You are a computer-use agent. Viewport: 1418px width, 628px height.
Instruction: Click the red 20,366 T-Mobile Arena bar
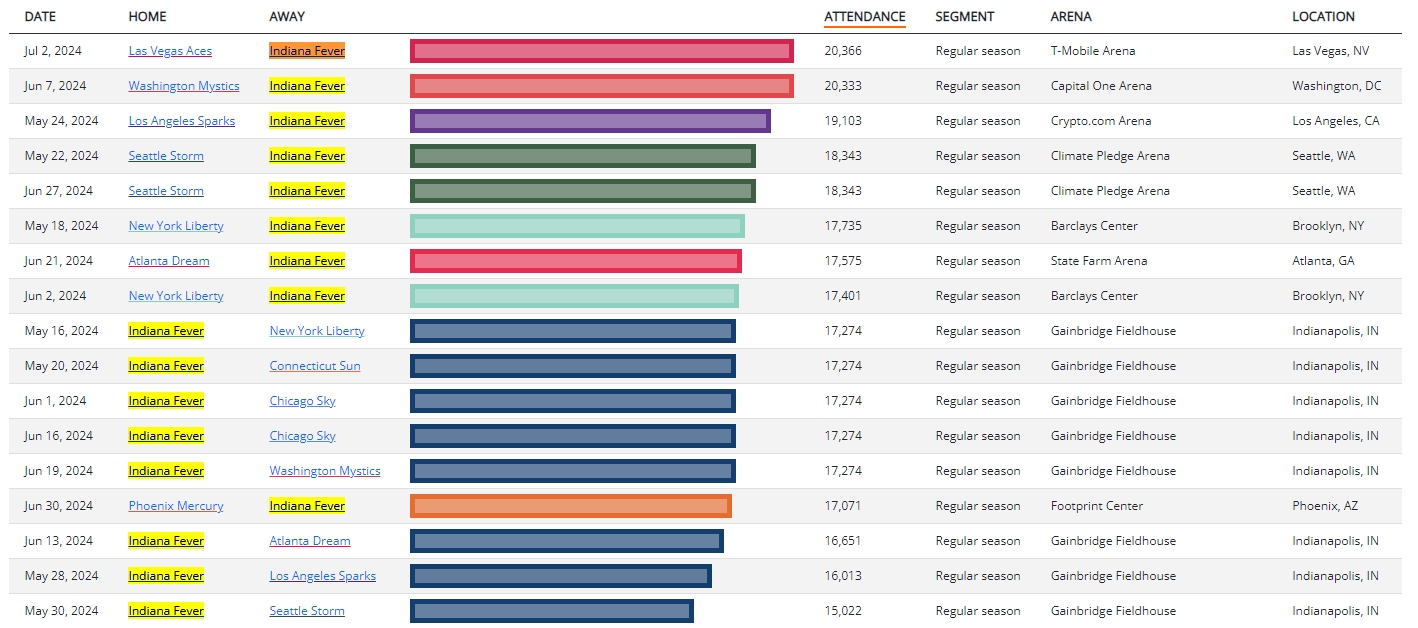pyautogui.click(x=602, y=51)
